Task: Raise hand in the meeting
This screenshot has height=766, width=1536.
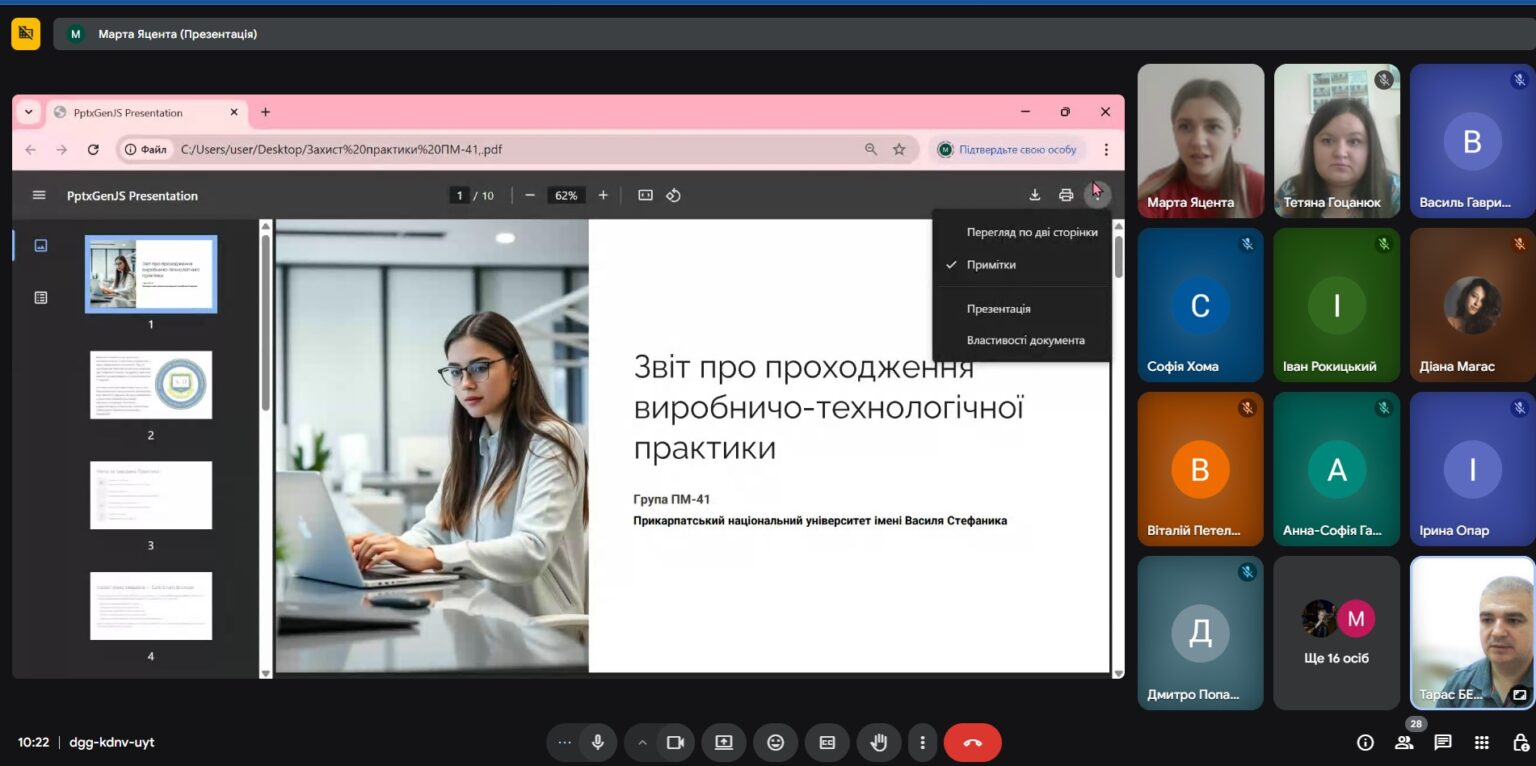Action: pos(879,742)
